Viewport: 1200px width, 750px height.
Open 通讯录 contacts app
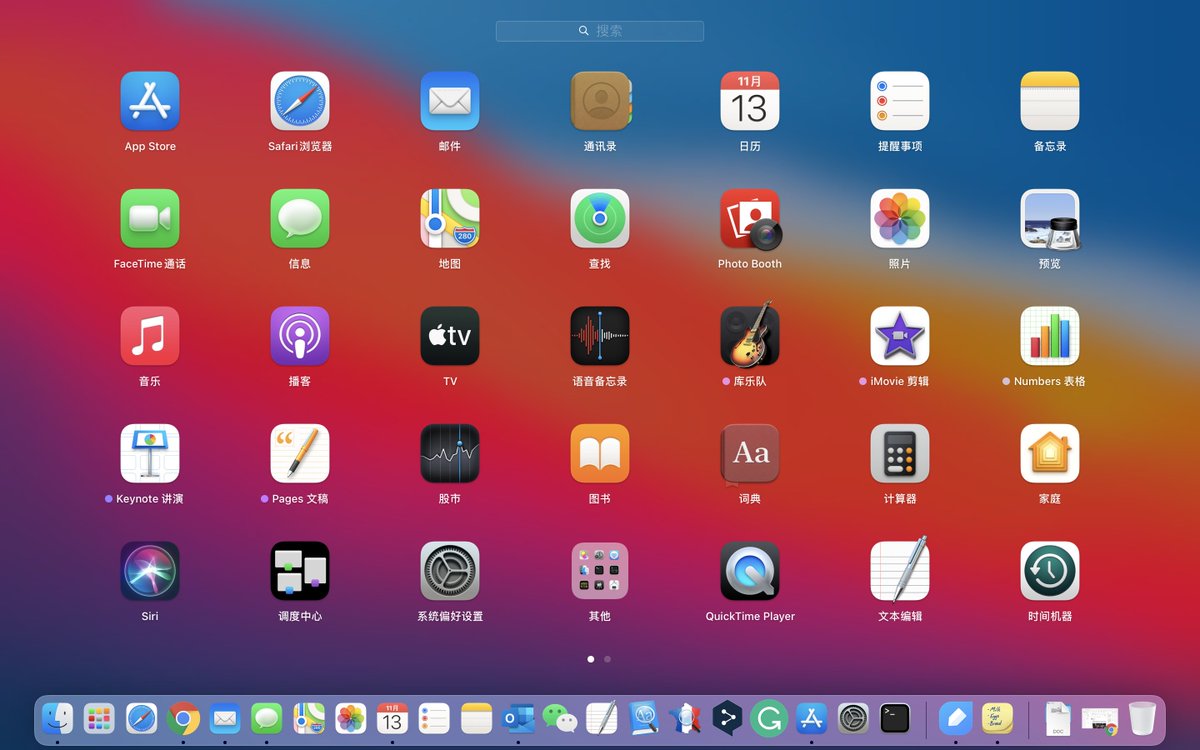tap(600, 101)
